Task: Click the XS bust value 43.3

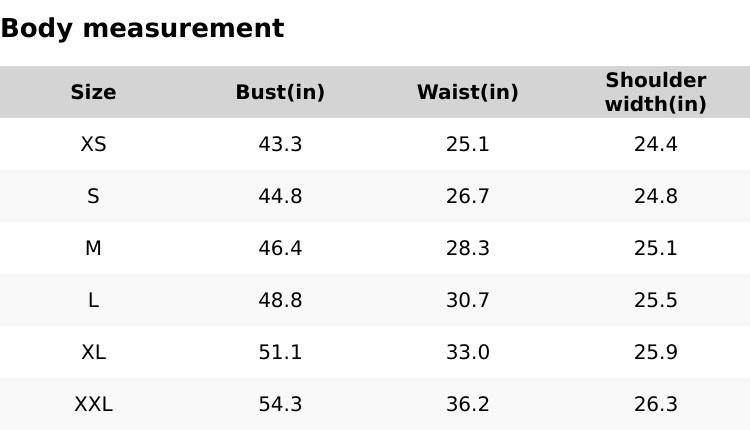Action: pyautogui.click(x=280, y=144)
